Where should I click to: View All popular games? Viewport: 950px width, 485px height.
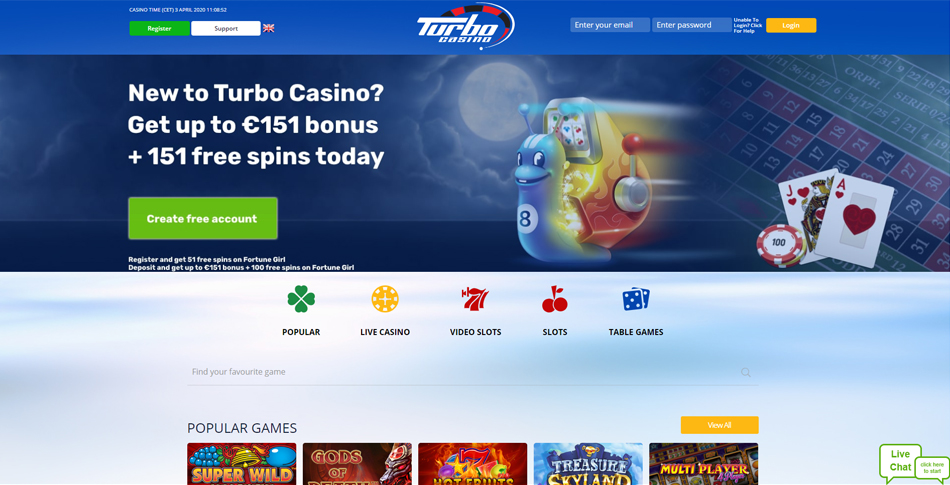[719, 425]
